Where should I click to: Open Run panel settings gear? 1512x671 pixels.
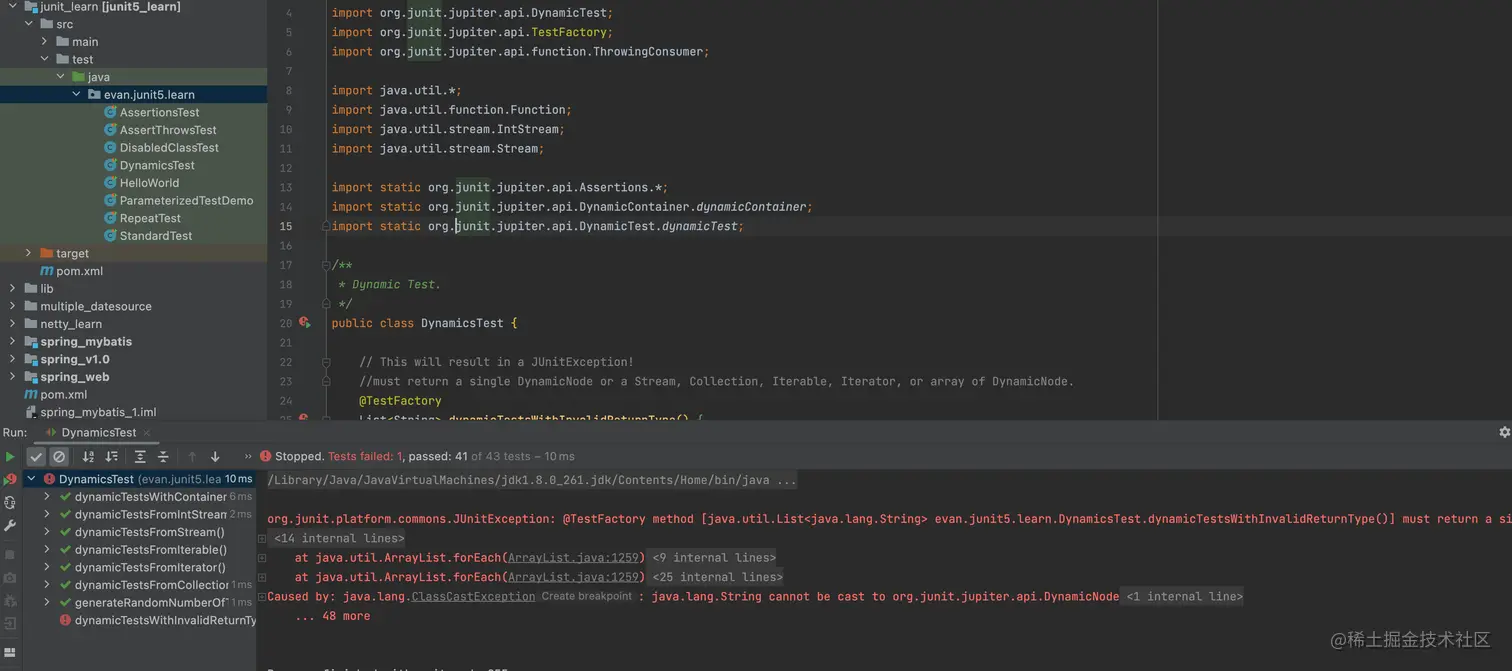[x=1504, y=432]
